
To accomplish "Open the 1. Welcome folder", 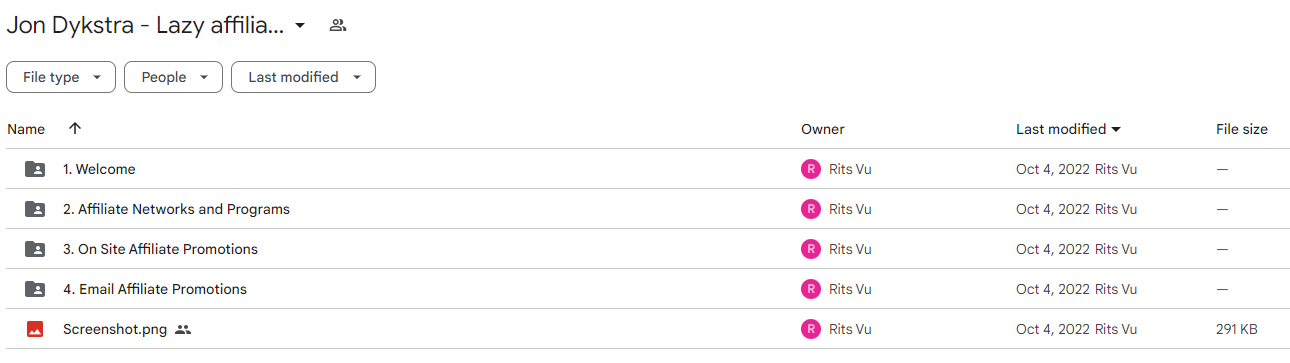I will (99, 169).
